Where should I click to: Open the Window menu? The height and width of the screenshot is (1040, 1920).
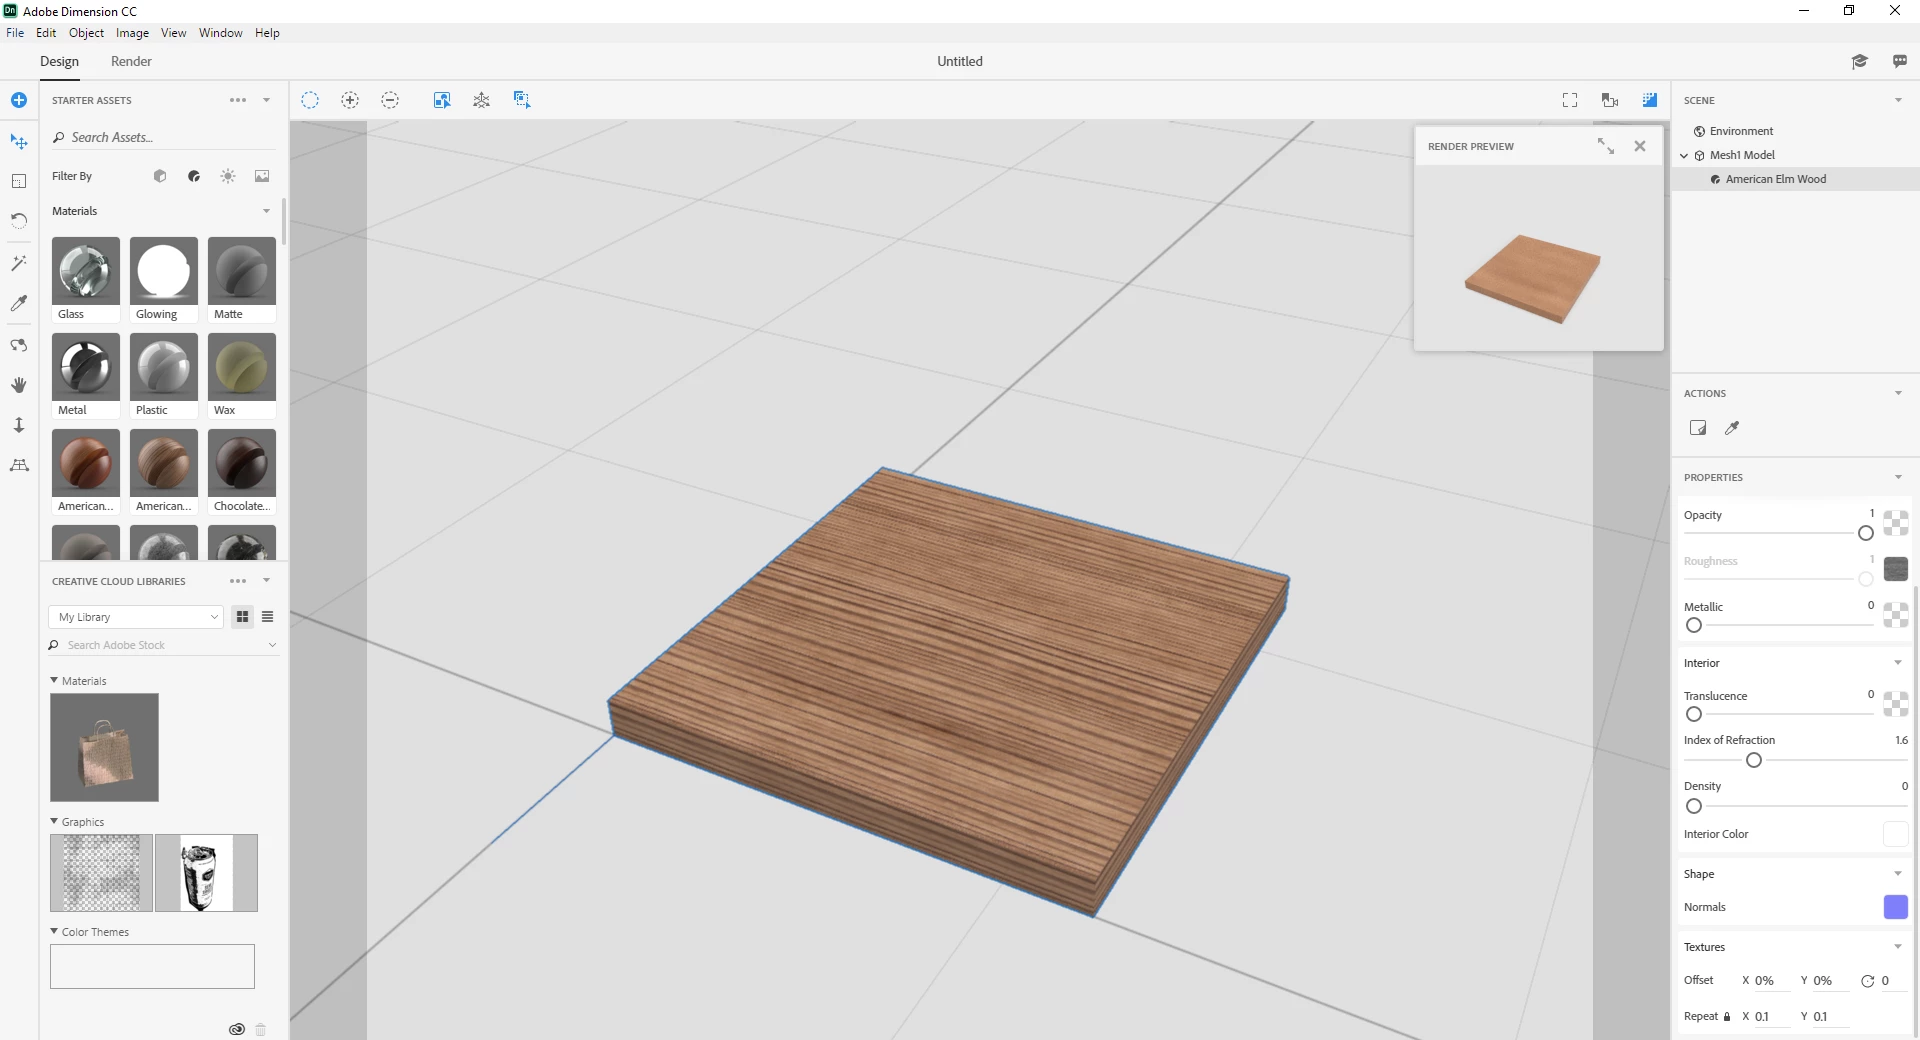[220, 33]
